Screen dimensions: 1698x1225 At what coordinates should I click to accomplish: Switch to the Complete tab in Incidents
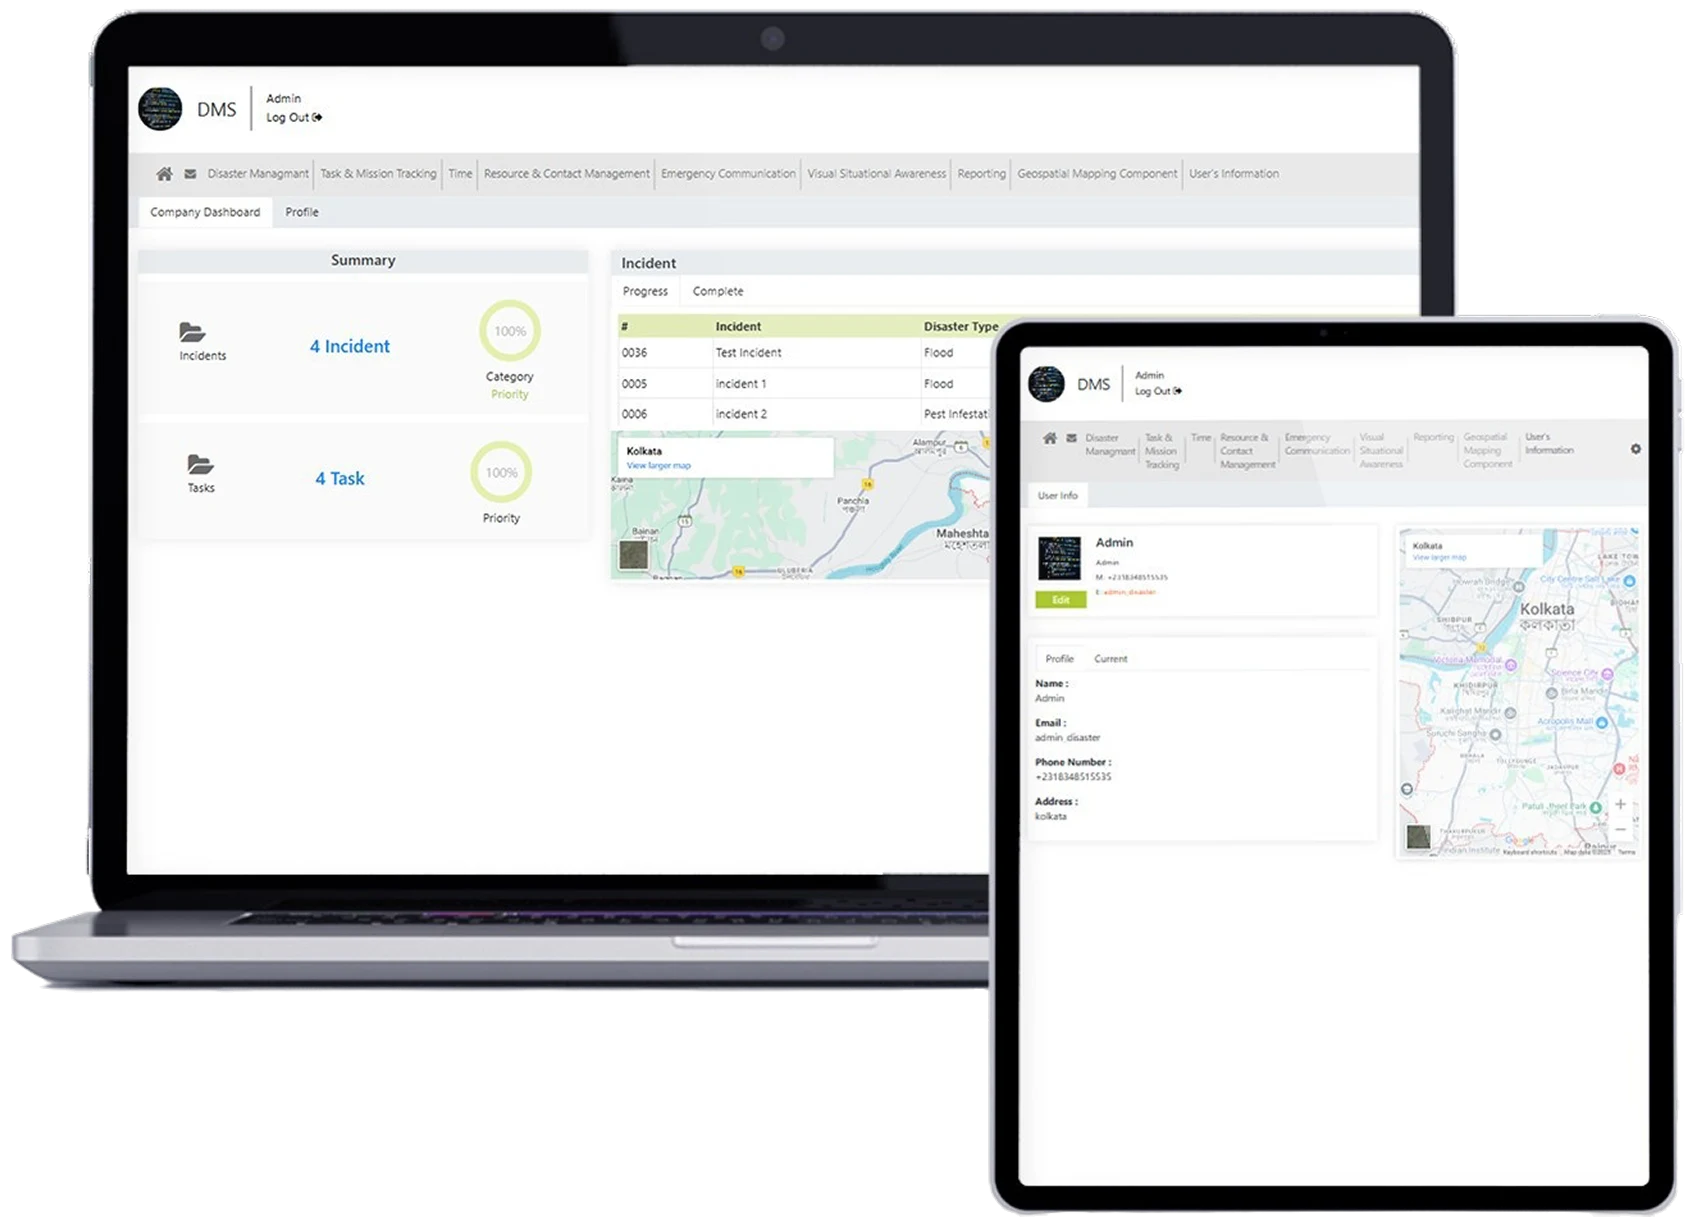717,291
